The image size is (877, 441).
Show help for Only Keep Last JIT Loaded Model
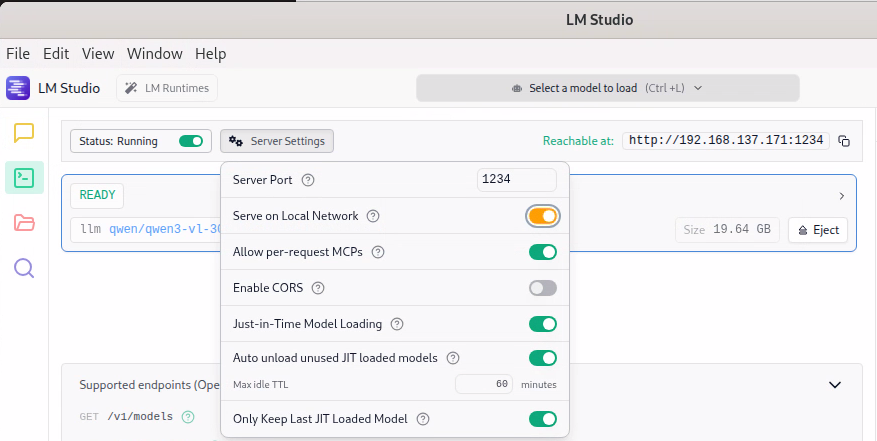point(423,419)
